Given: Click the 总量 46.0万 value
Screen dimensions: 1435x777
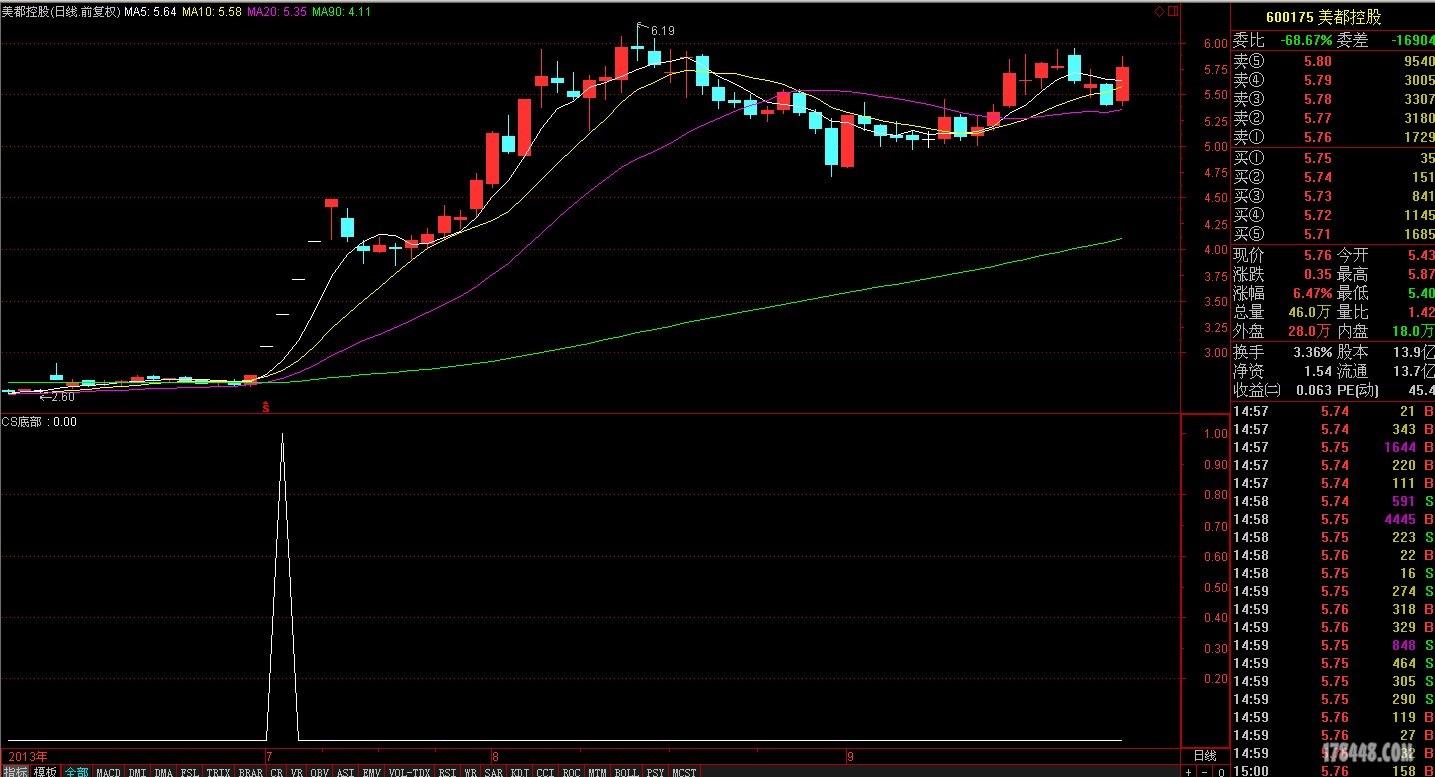Looking at the screenshot, I should coord(1311,313).
